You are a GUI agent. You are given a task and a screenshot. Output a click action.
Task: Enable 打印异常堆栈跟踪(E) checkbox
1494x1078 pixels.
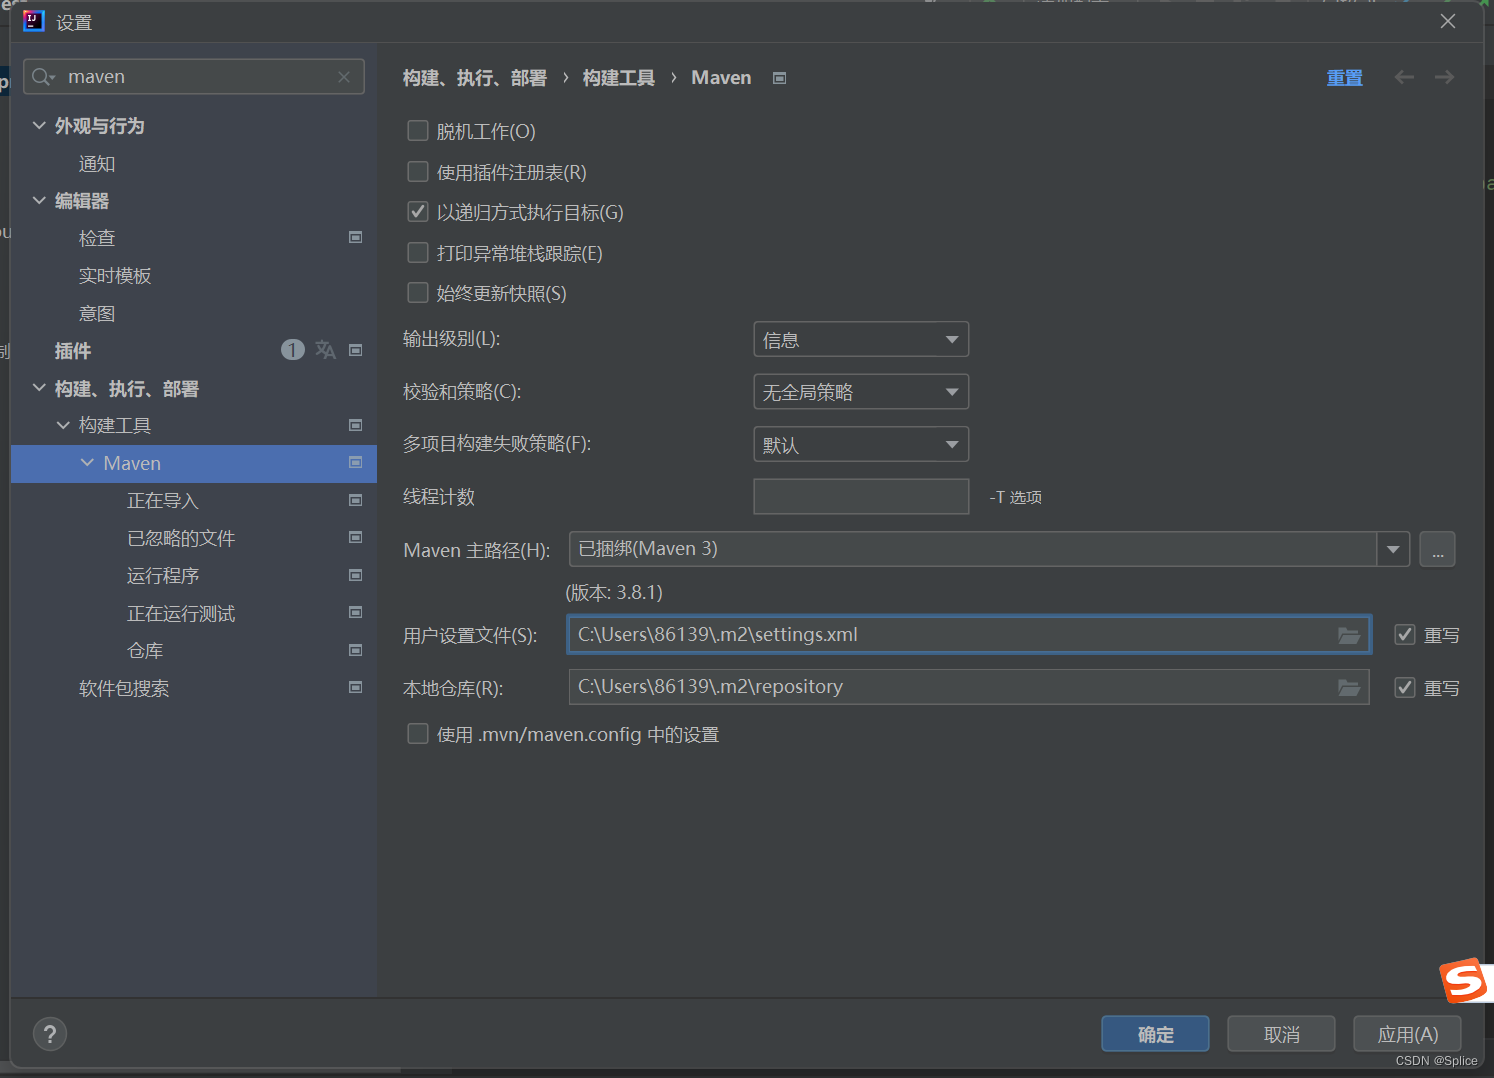(418, 253)
